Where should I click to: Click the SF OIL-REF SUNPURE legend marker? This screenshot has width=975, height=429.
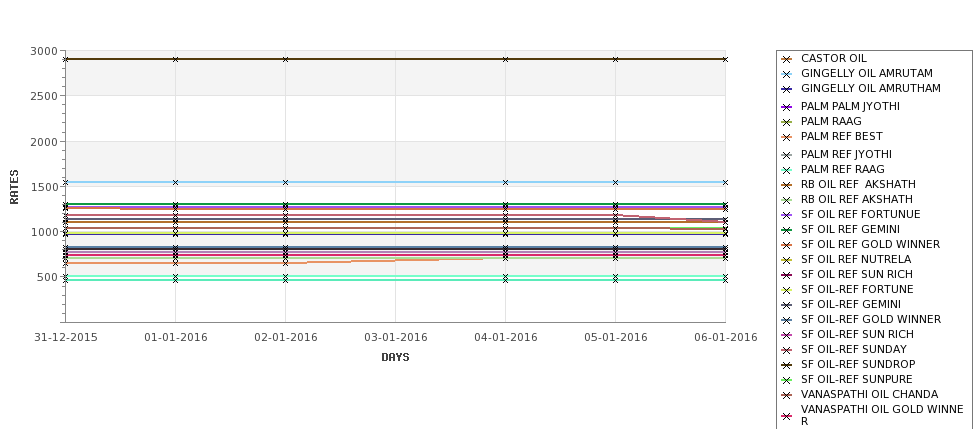pyautogui.click(x=786, y=380)
